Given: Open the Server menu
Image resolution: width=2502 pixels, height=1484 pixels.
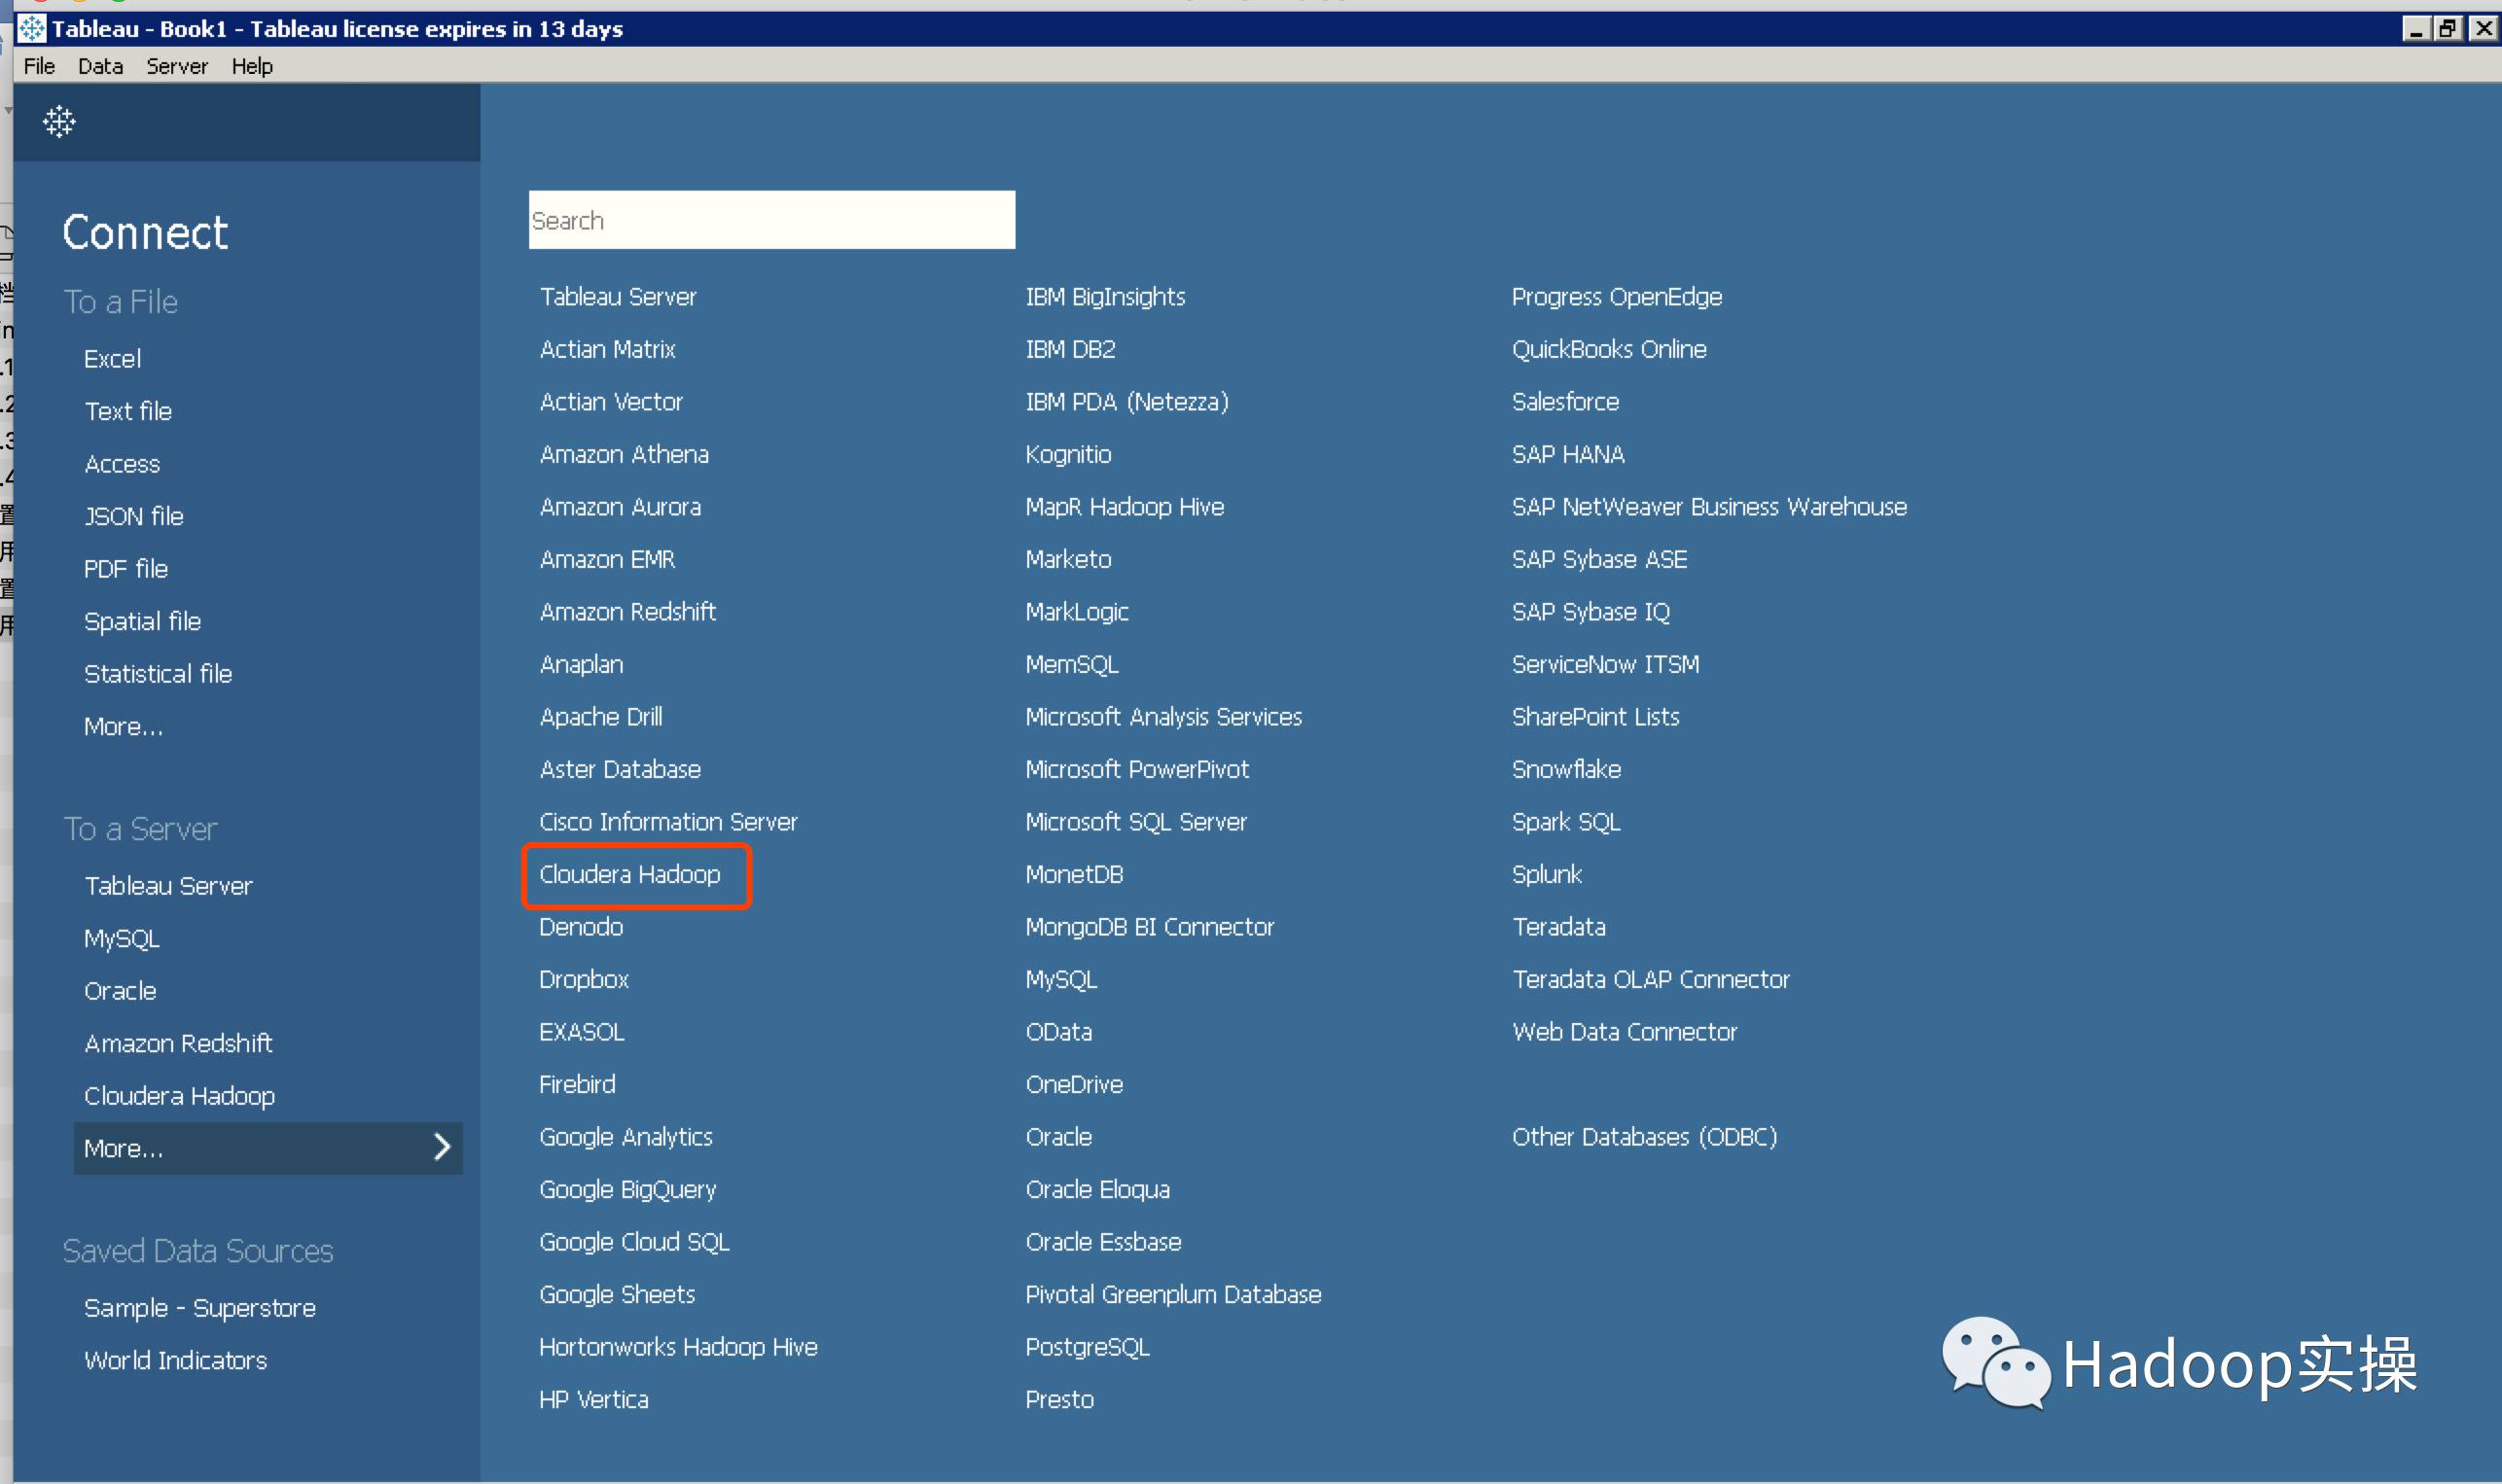Looking at the screenshot, I should click(x=177, y=66).
